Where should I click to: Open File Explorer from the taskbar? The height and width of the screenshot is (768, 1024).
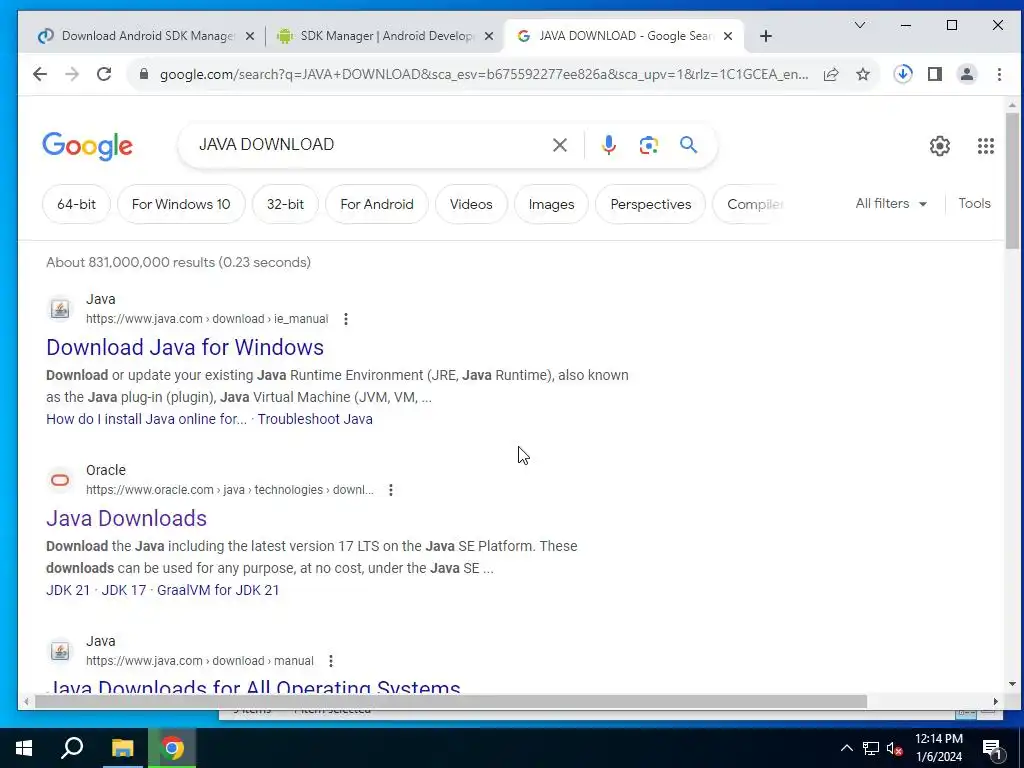(x=122, y=748)
